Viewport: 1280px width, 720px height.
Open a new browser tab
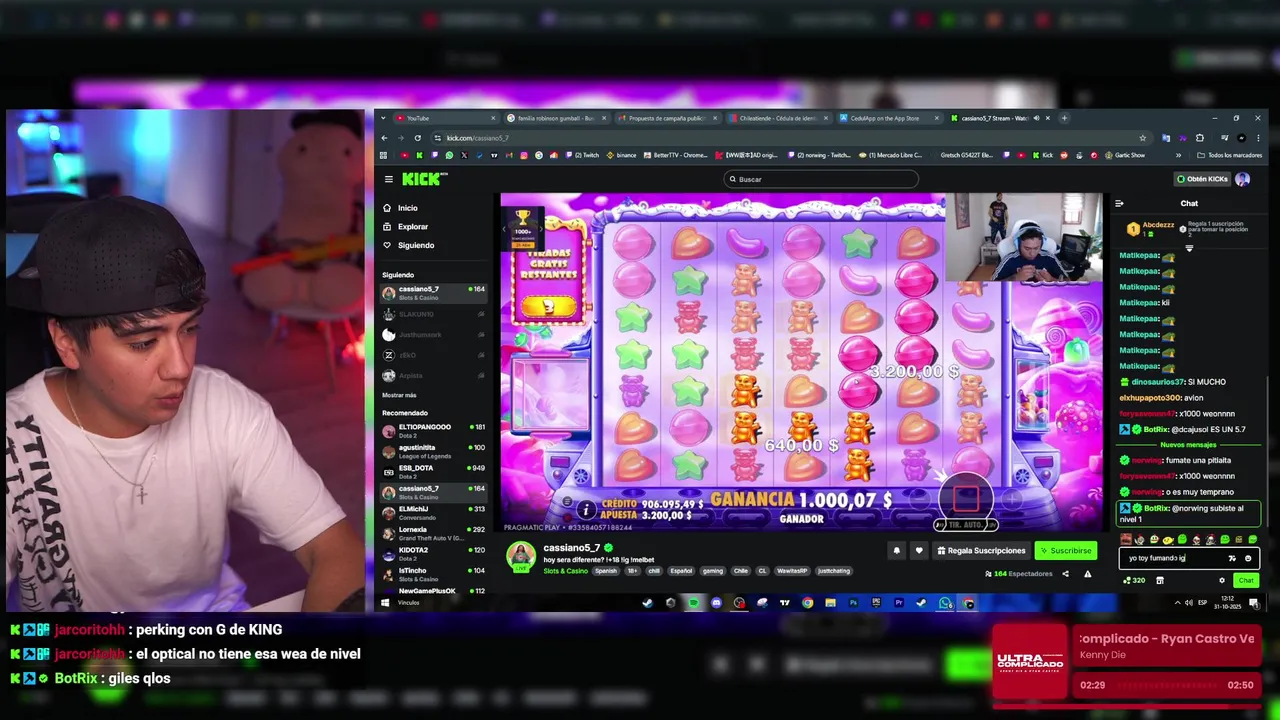[x=1064, y=118]
